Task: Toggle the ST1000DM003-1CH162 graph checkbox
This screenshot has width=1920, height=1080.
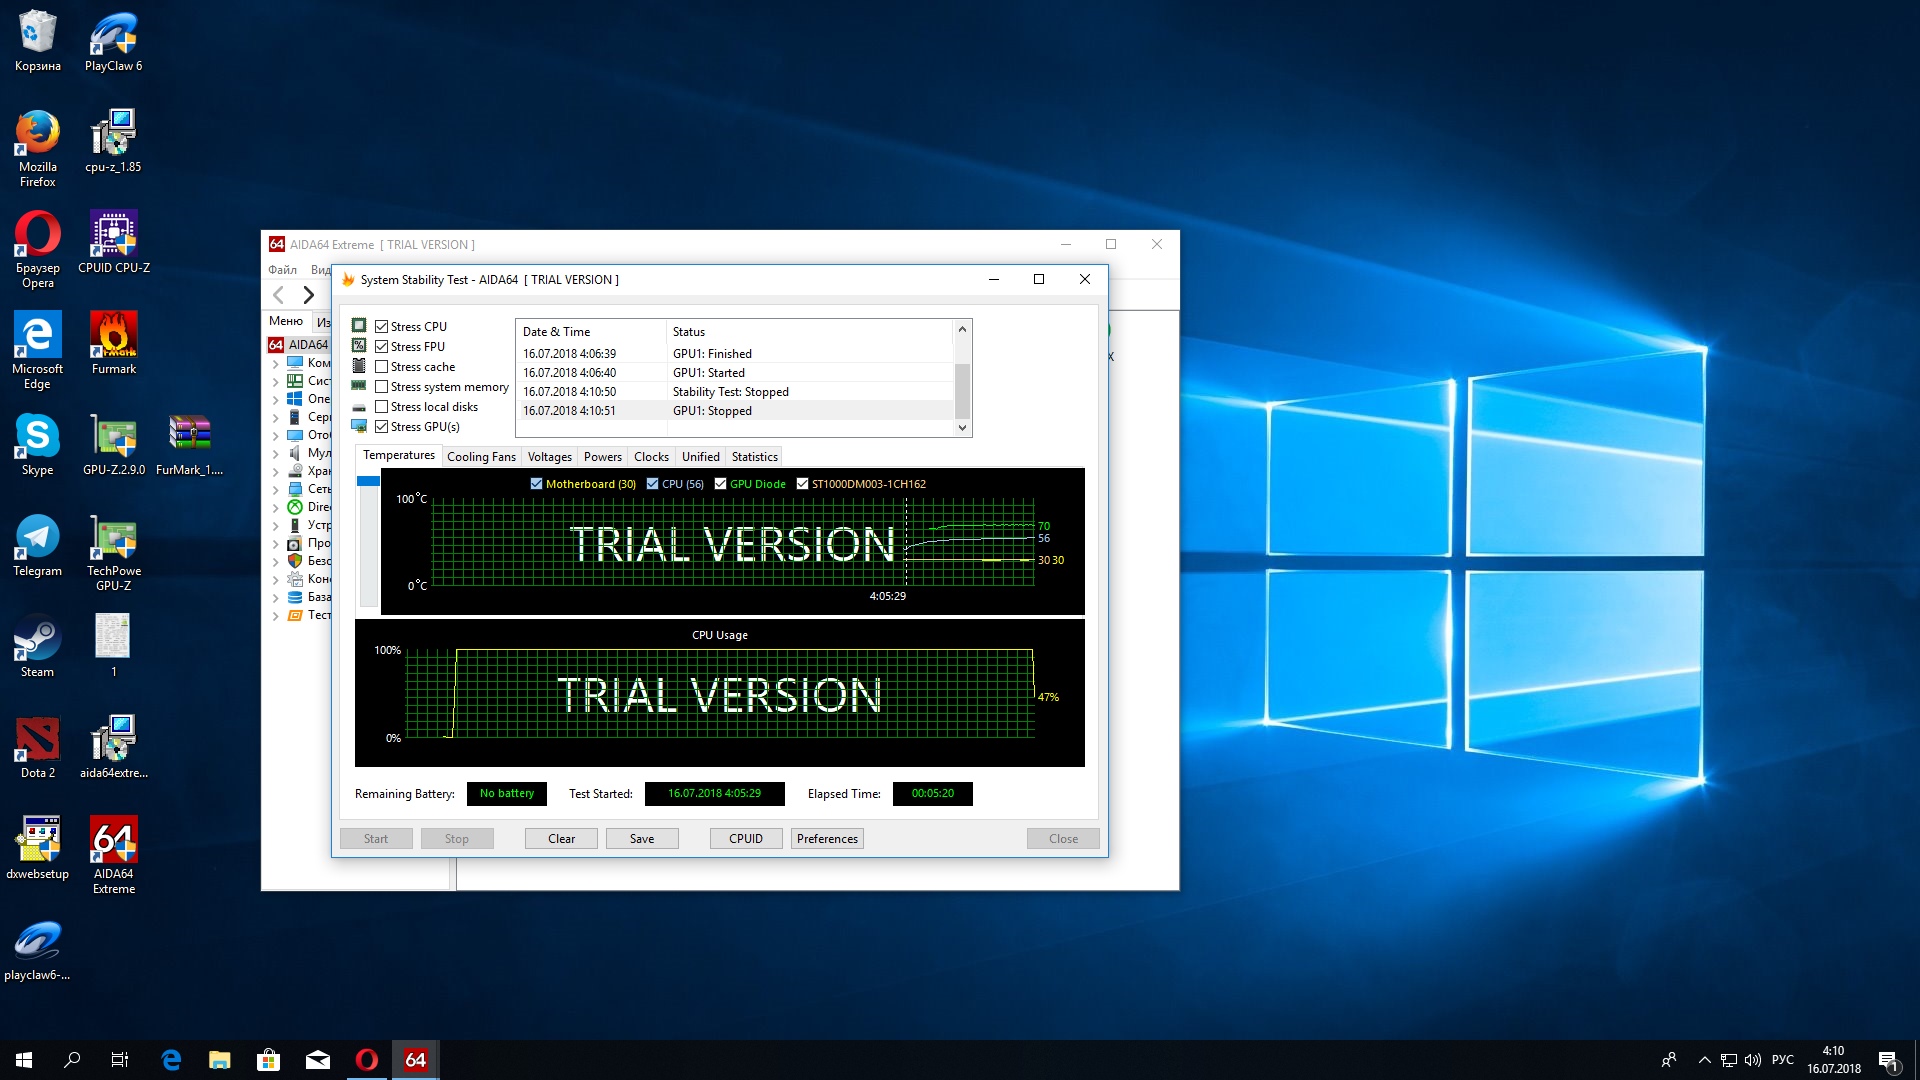Action: point(802,484)
